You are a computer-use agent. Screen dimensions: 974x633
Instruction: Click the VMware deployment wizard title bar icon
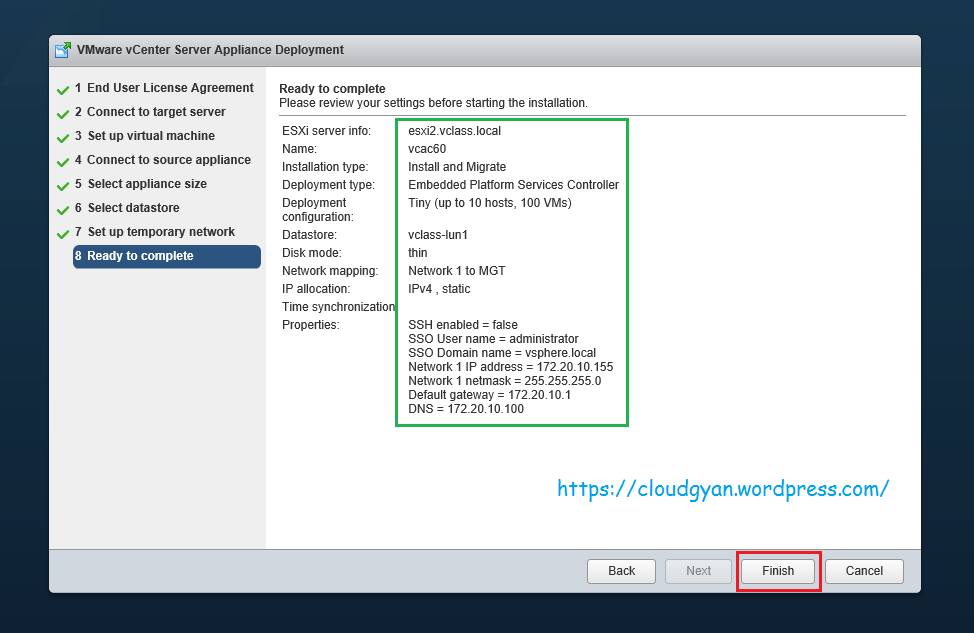(x=62, y=49)
